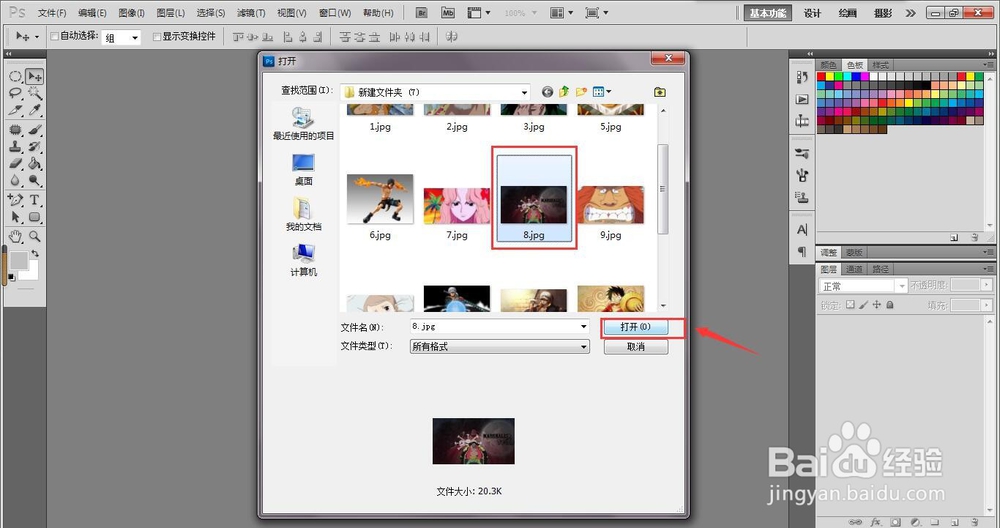This screenshot has width=1000, height=528.
Task: Open the 图像(I) menu
Action: pyautogui.click(x=131, y=13)
